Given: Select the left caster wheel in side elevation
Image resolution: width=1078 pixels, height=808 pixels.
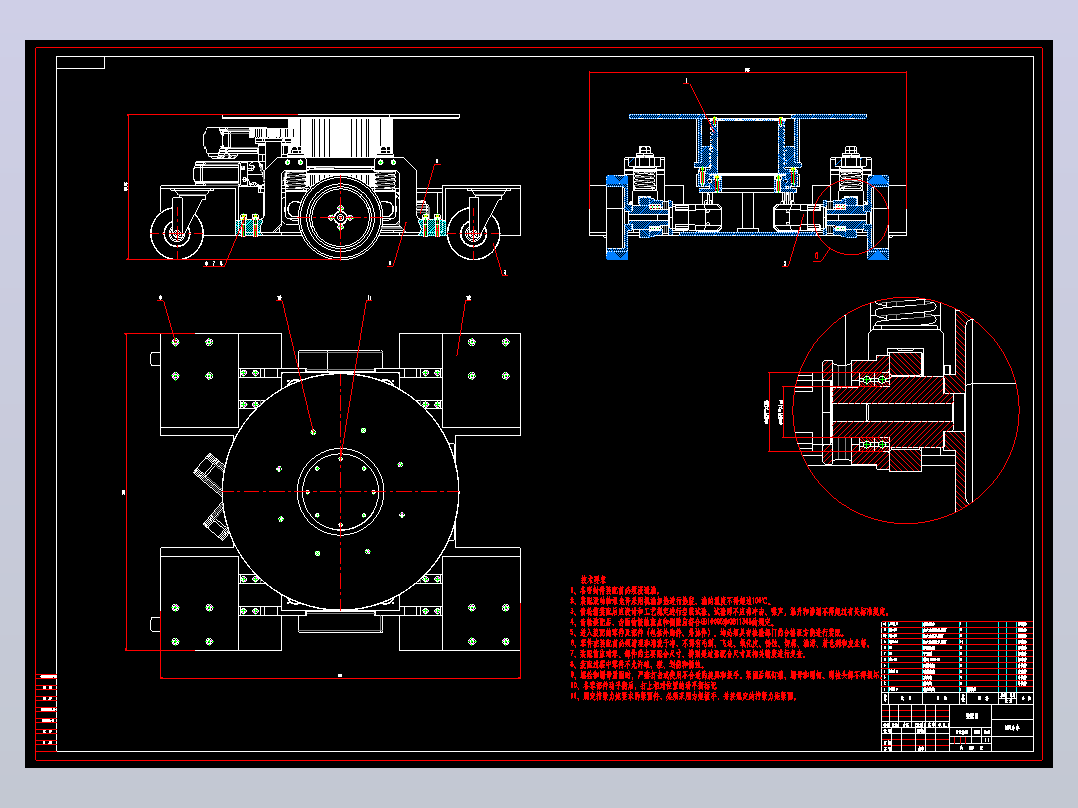Looking at the screenshot, I should tap(177, 234).
